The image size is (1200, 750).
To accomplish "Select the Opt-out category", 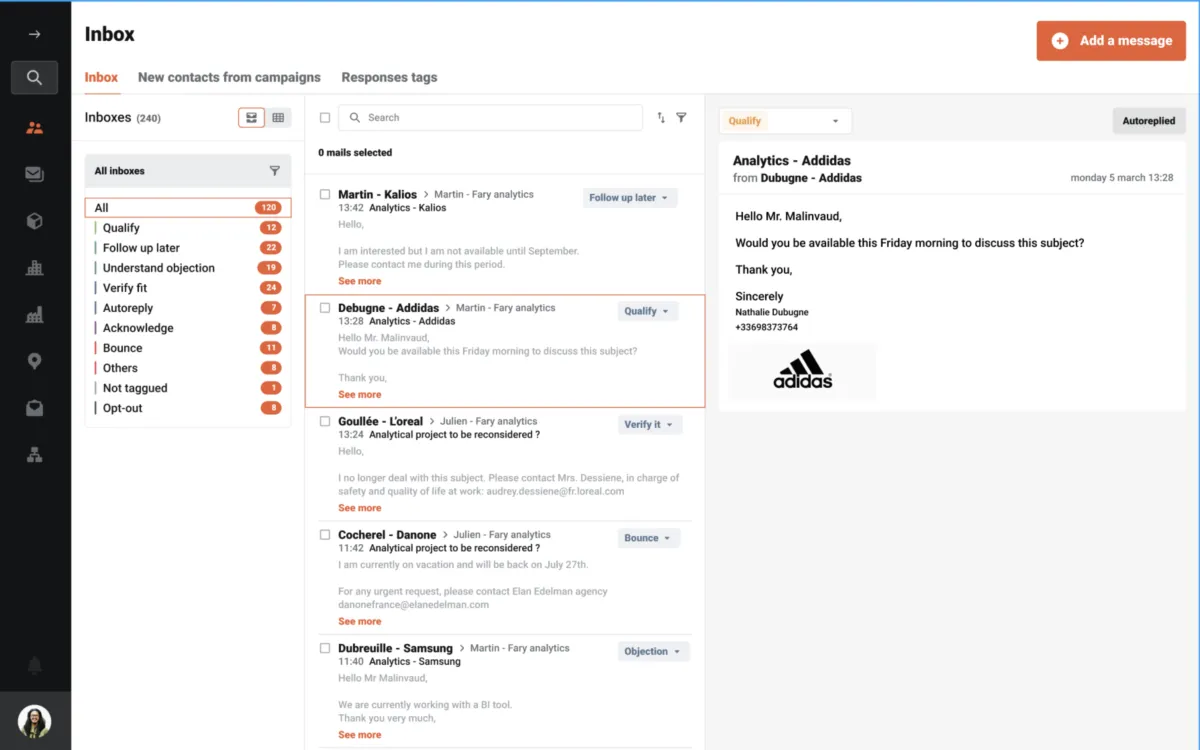I will click(188, 408).
